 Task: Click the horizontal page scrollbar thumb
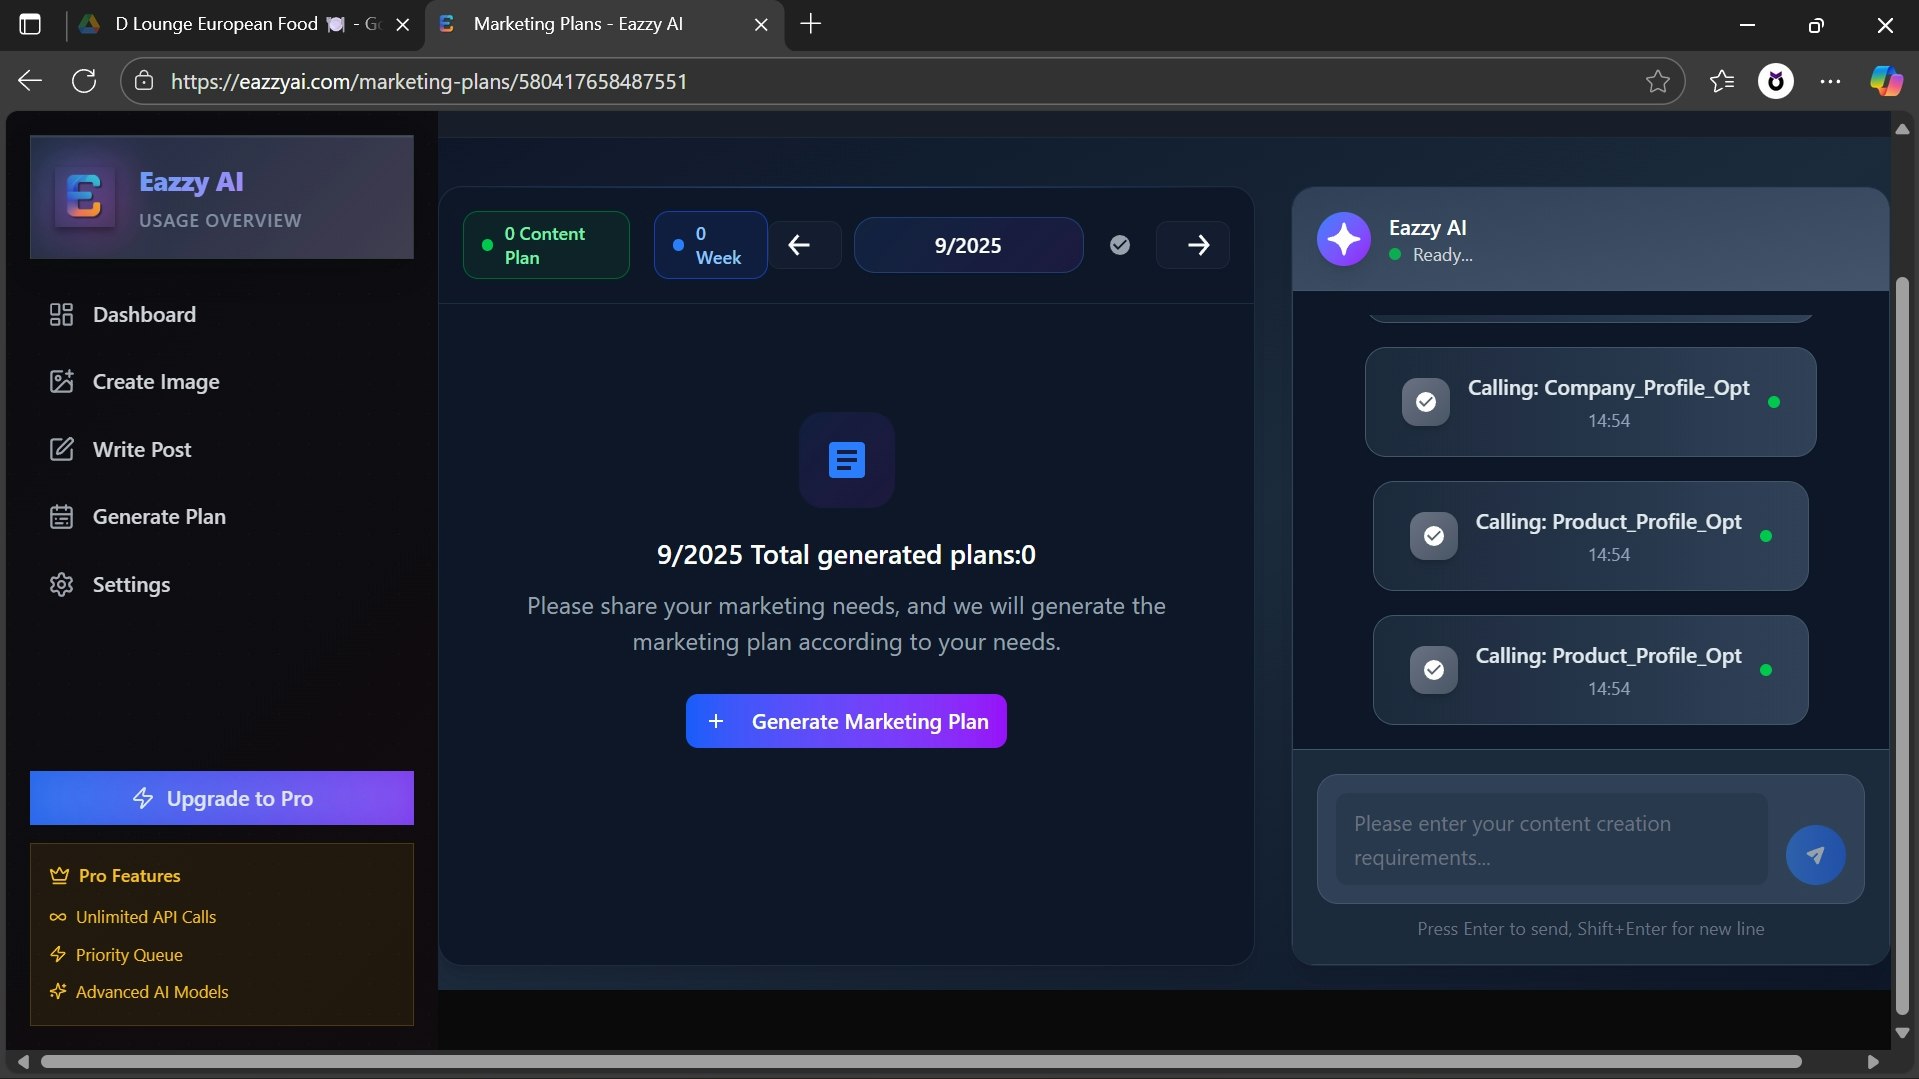point(921,1062)
